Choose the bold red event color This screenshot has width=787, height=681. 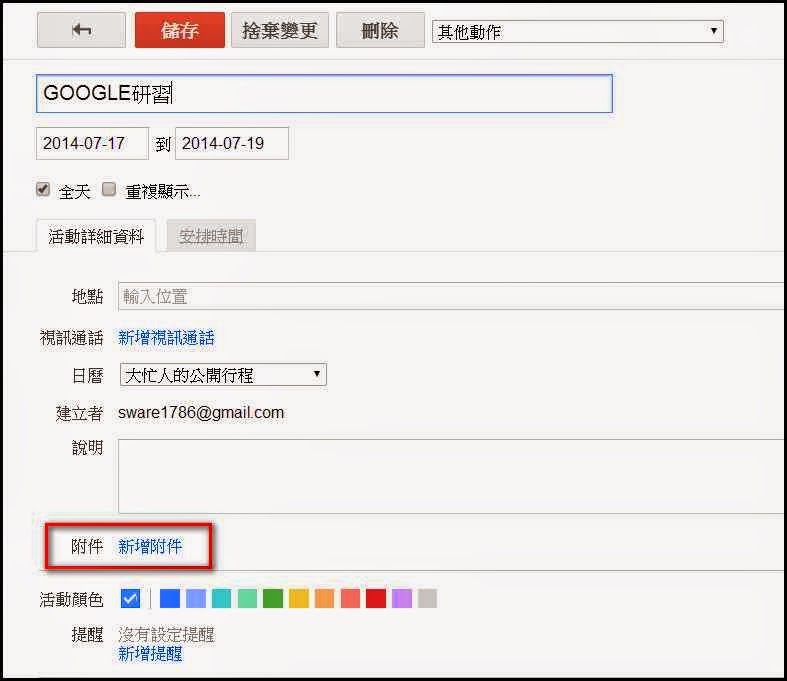(x=376, y=599)
